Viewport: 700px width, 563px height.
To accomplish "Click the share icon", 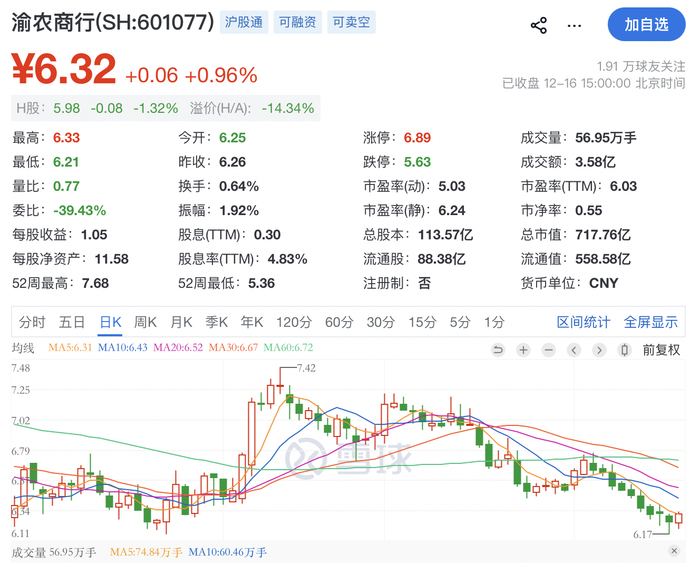I will coord(539,25).
